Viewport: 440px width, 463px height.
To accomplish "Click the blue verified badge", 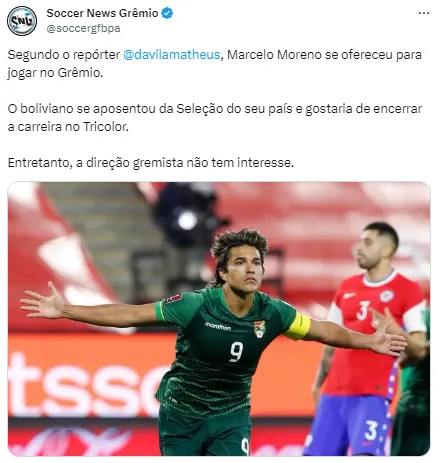I will pos(167,13).
